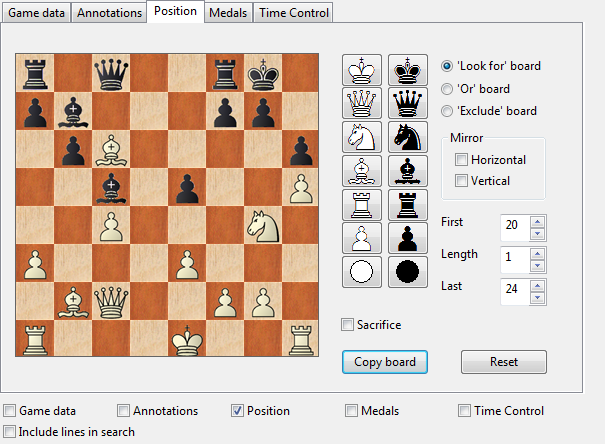Select the white pawn palette piece
Screen dimensions: 605x444
pyautogui.click(x=362, y=238)
